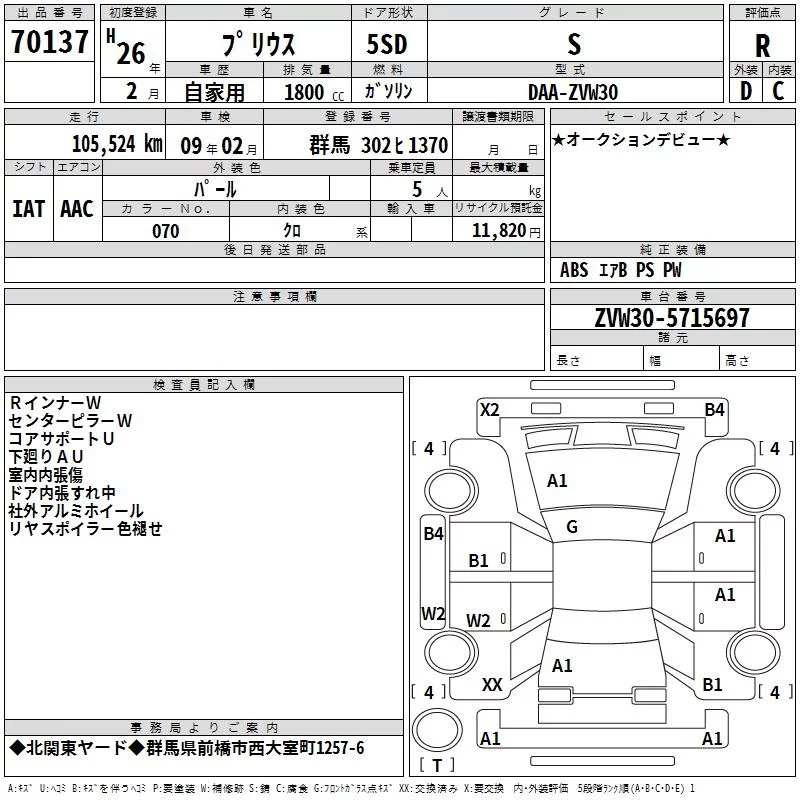Click inspector note コアサポート U
The width and height of the screenshot is (800, 800).
pyautogui.click(x=61, y=439)
